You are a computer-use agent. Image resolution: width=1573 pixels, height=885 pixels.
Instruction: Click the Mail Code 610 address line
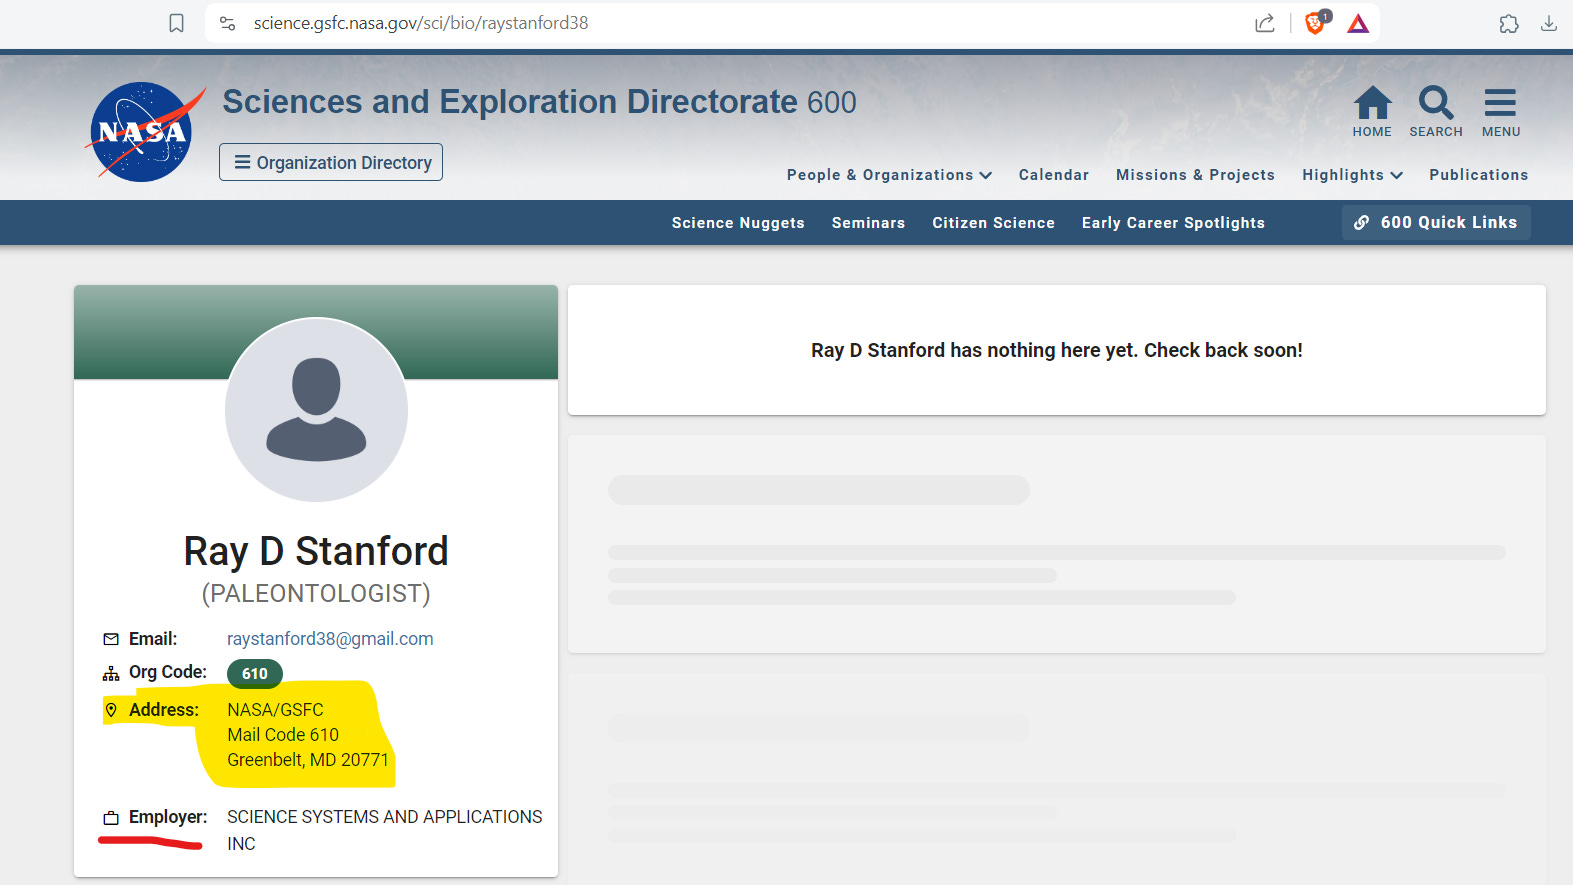283,735
